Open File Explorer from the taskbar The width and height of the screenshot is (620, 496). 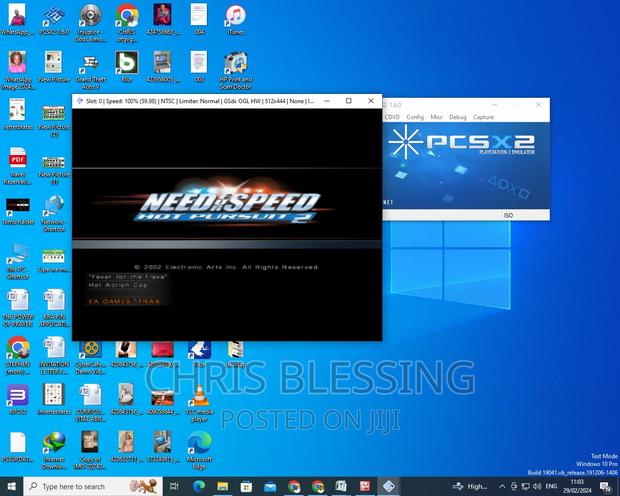click(x=223, y=487)
